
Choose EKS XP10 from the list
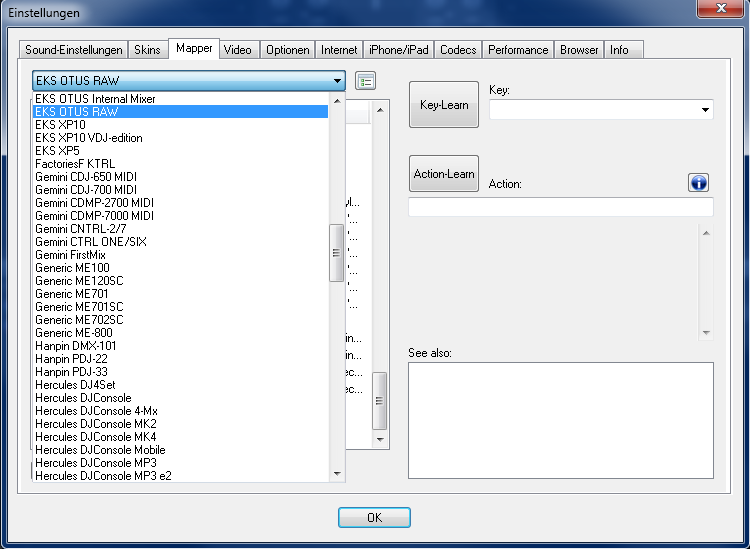coord(181,124)
